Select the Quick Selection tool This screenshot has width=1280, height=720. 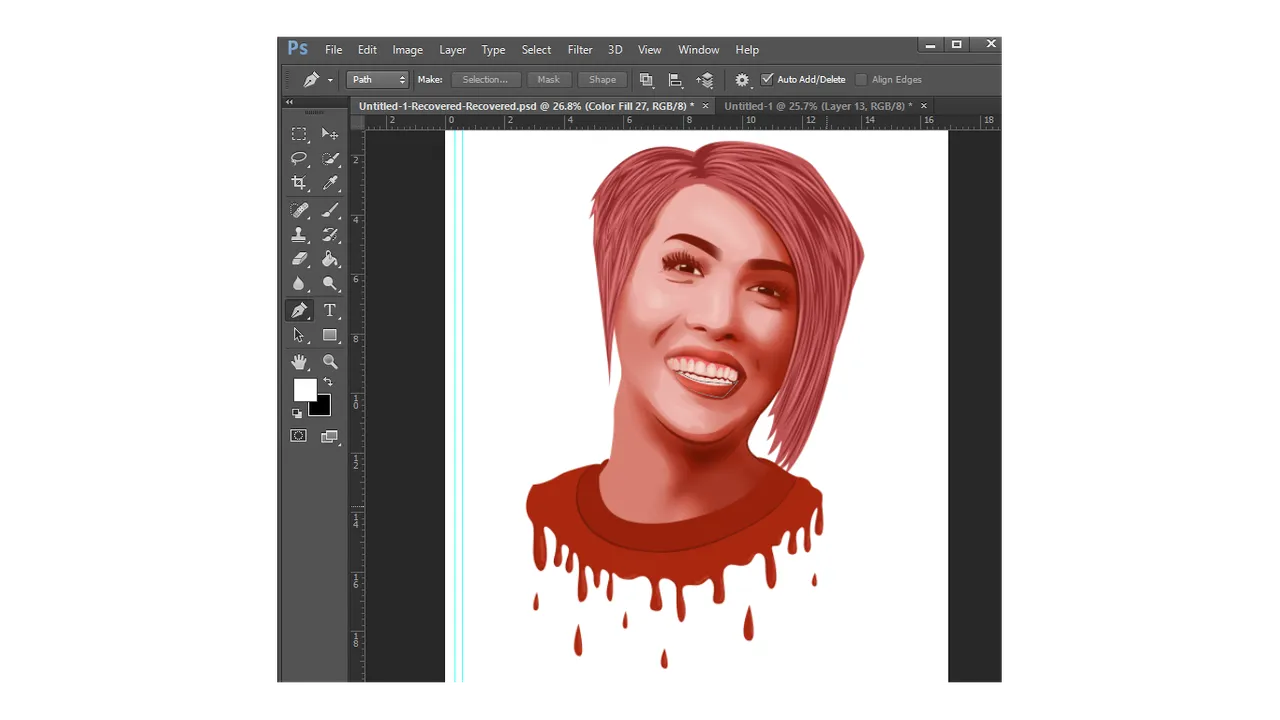point(330,158)
